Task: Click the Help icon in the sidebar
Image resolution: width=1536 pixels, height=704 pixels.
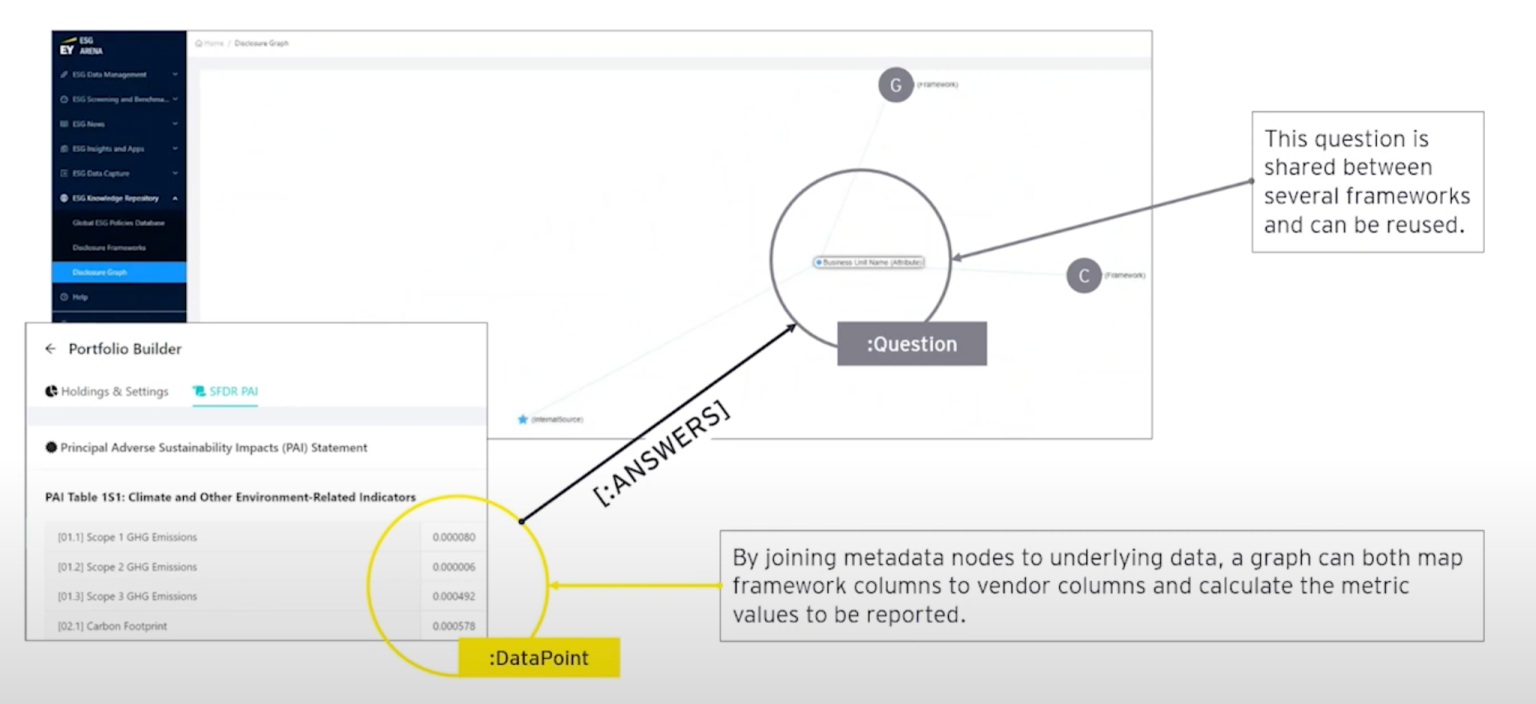Action: pyautogui.click(x=62, y=296)
